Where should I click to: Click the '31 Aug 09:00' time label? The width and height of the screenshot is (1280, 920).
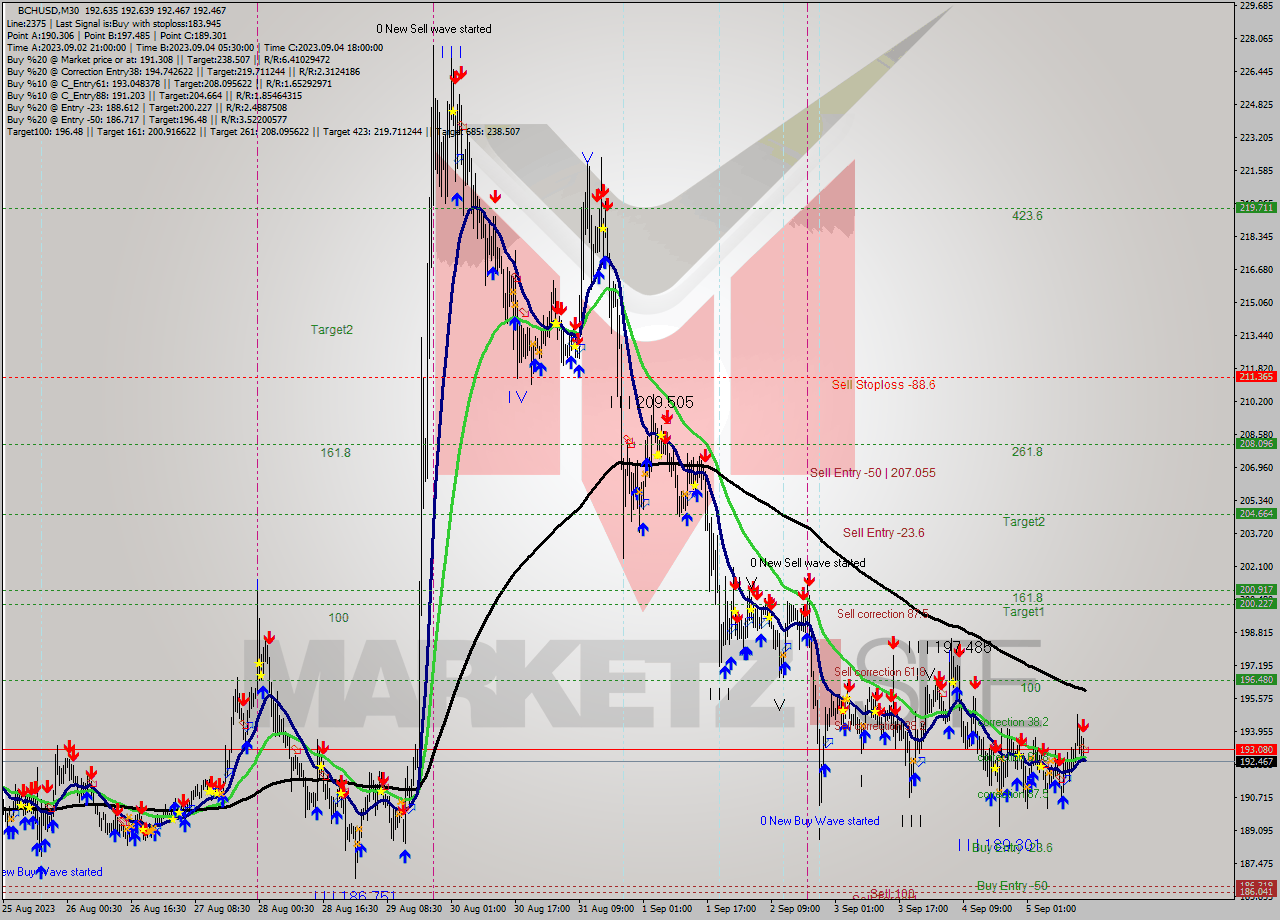coord(606,909)
